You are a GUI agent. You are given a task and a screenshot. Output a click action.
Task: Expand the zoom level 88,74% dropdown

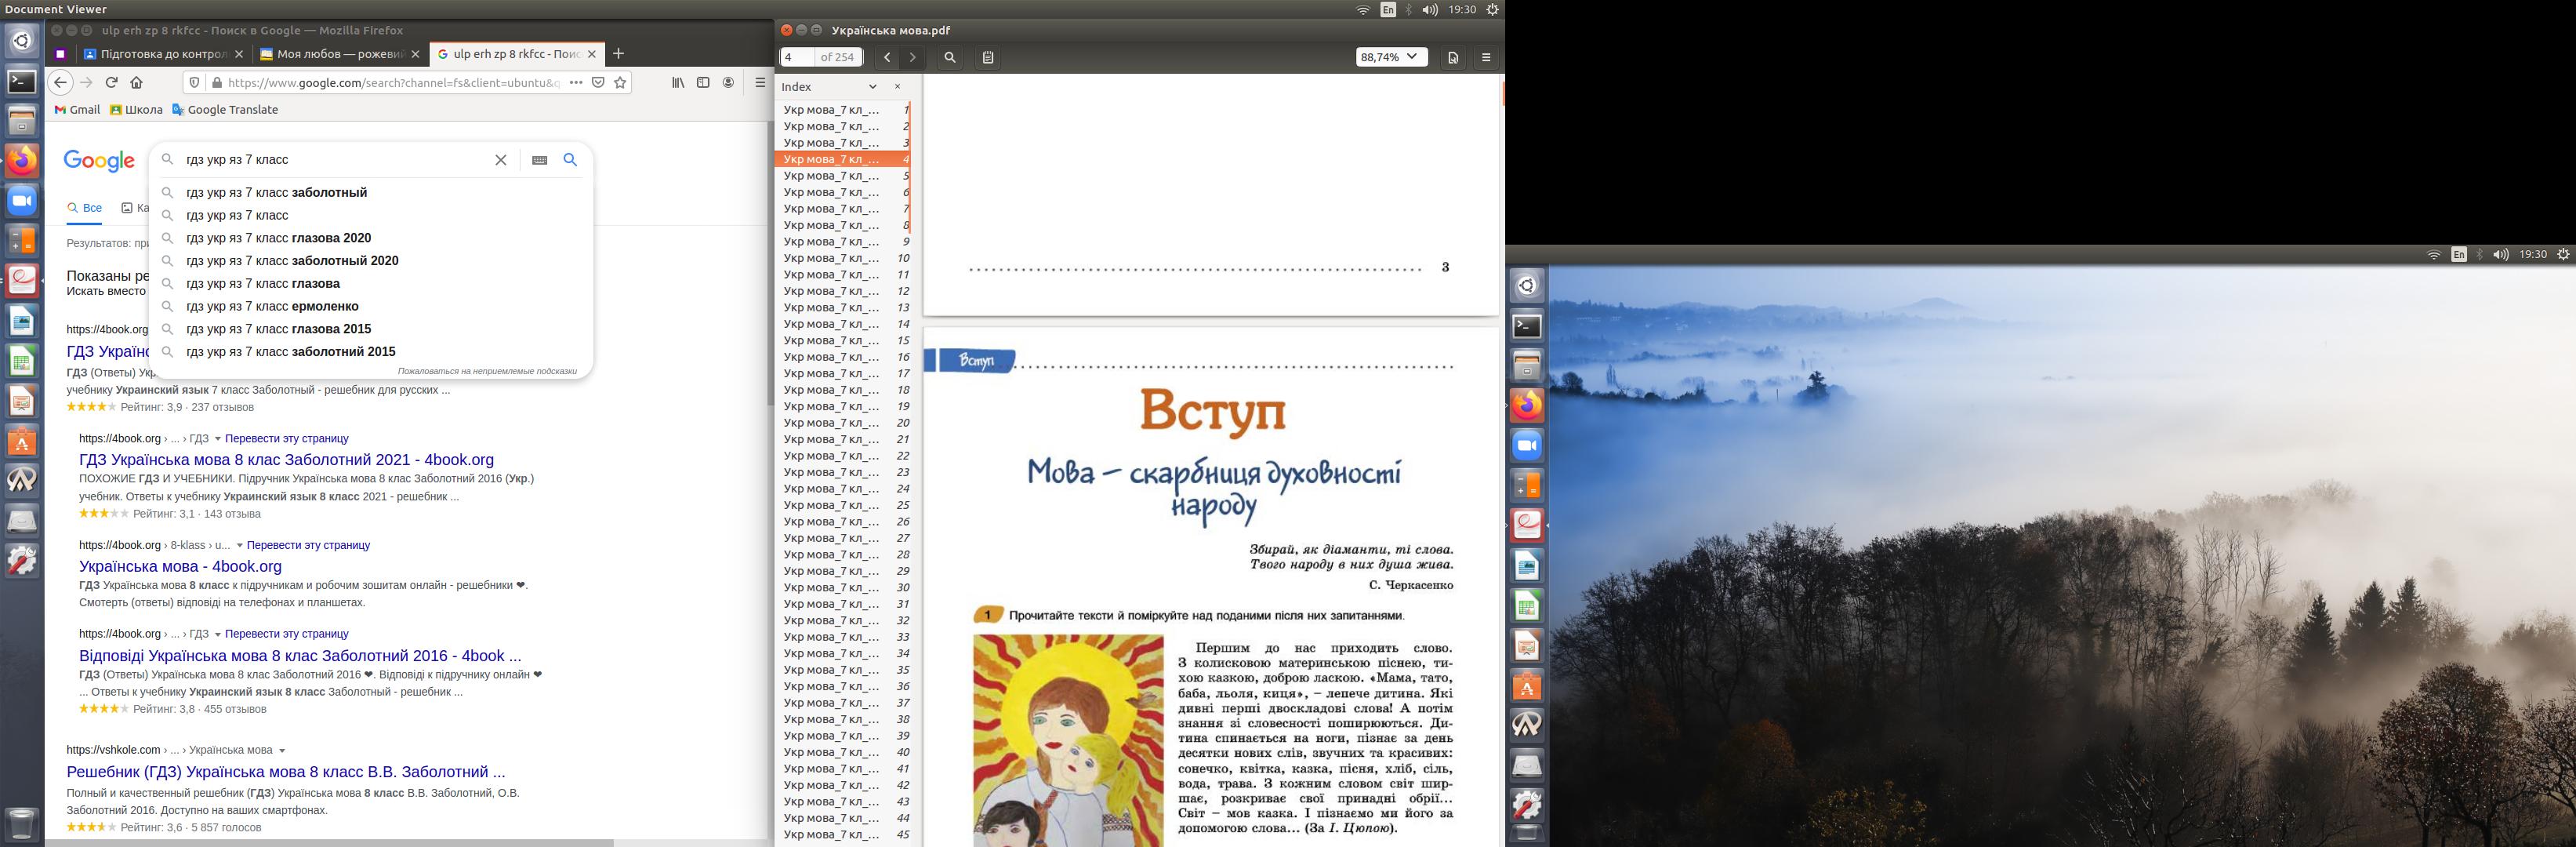click(x=1390, y=58)
